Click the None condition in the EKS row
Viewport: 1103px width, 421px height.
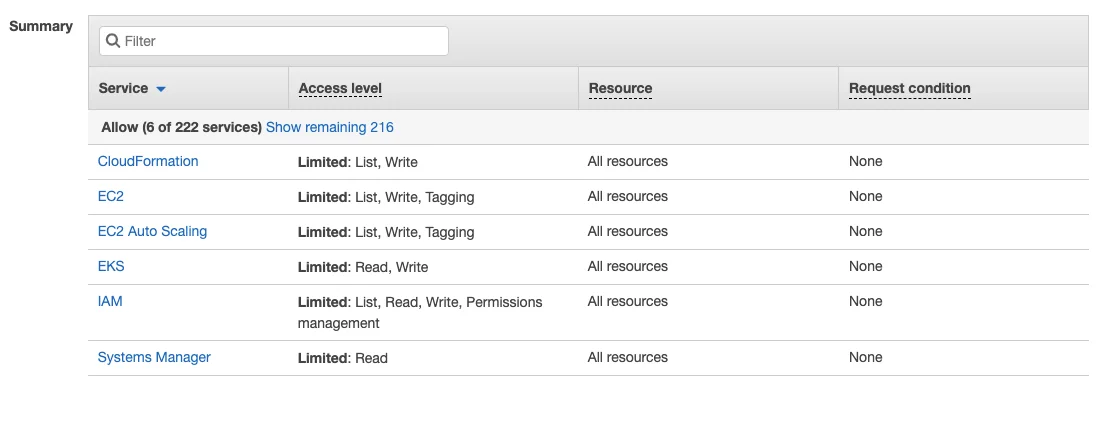click(x=865, y=266)
